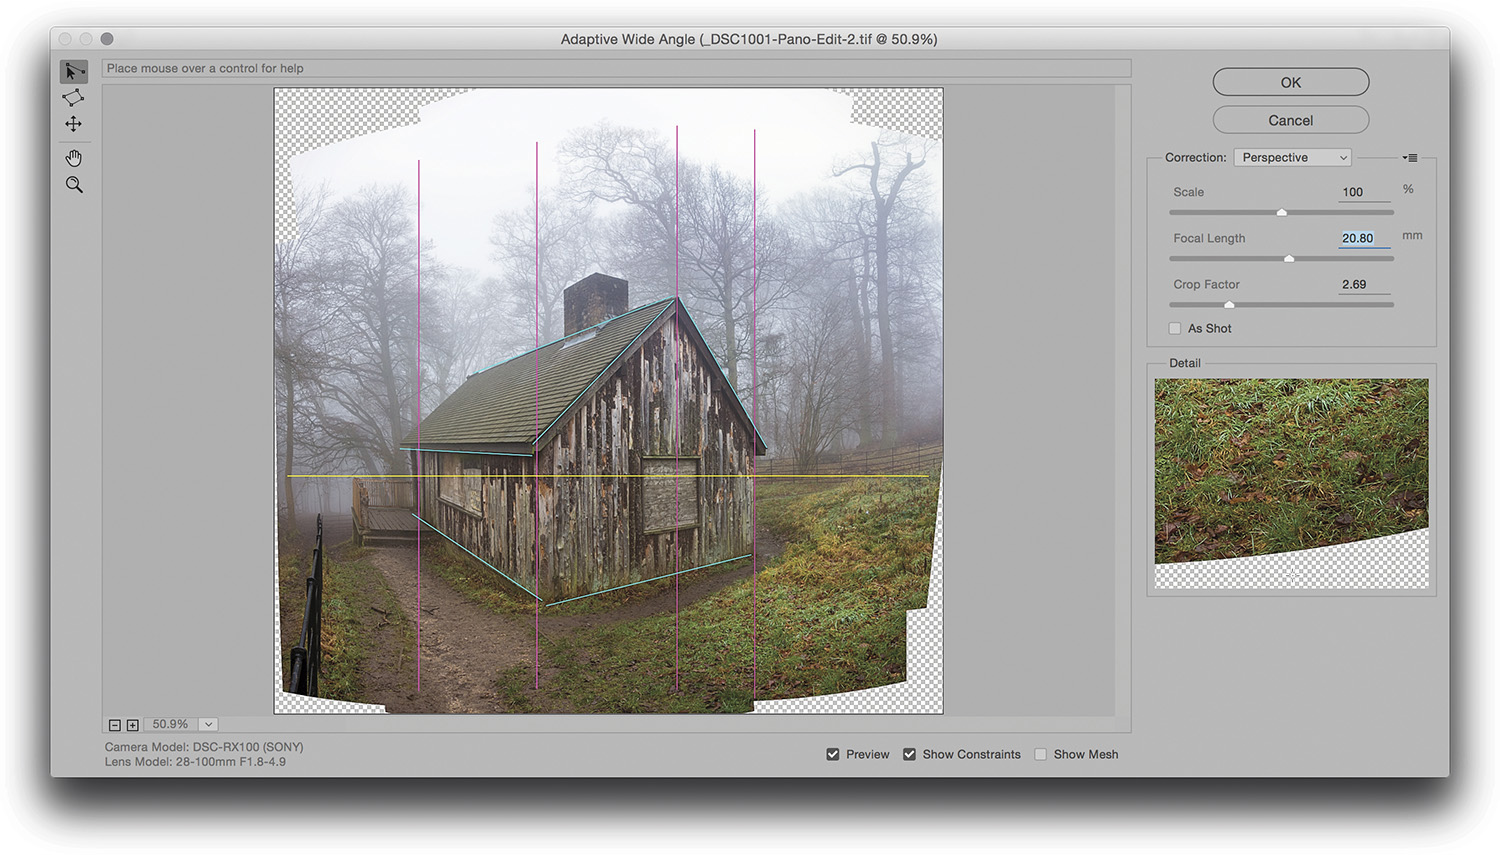This screenshot has width=1500, height=855.
Task: Click the Crop Factor label
Action: (x=1206, y=284)
